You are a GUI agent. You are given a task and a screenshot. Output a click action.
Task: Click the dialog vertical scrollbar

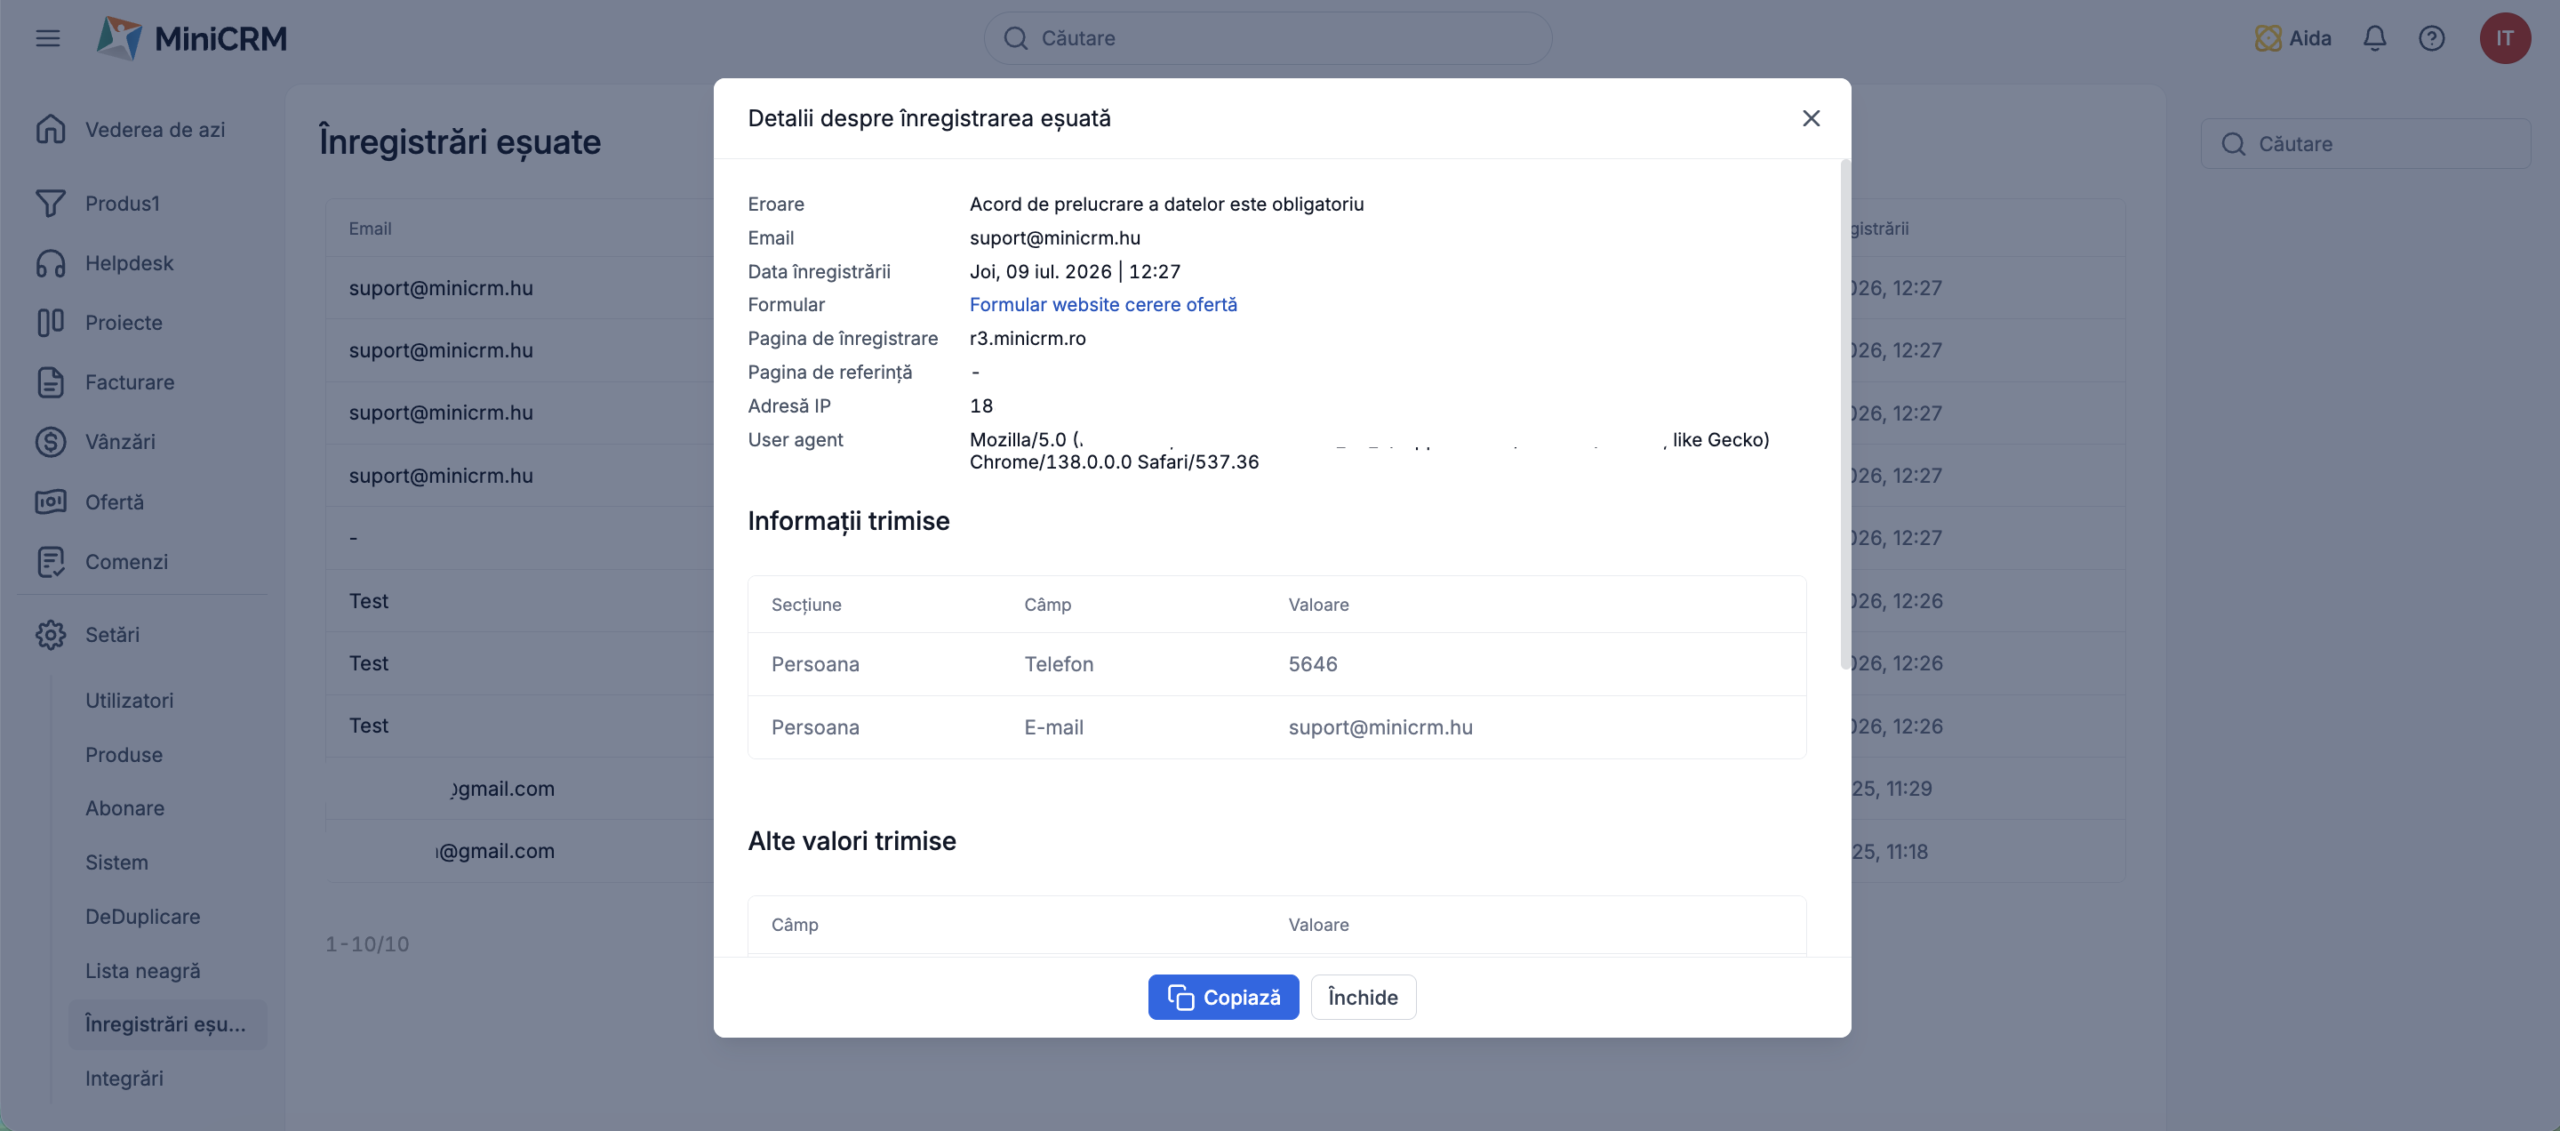coord(1845,414)
